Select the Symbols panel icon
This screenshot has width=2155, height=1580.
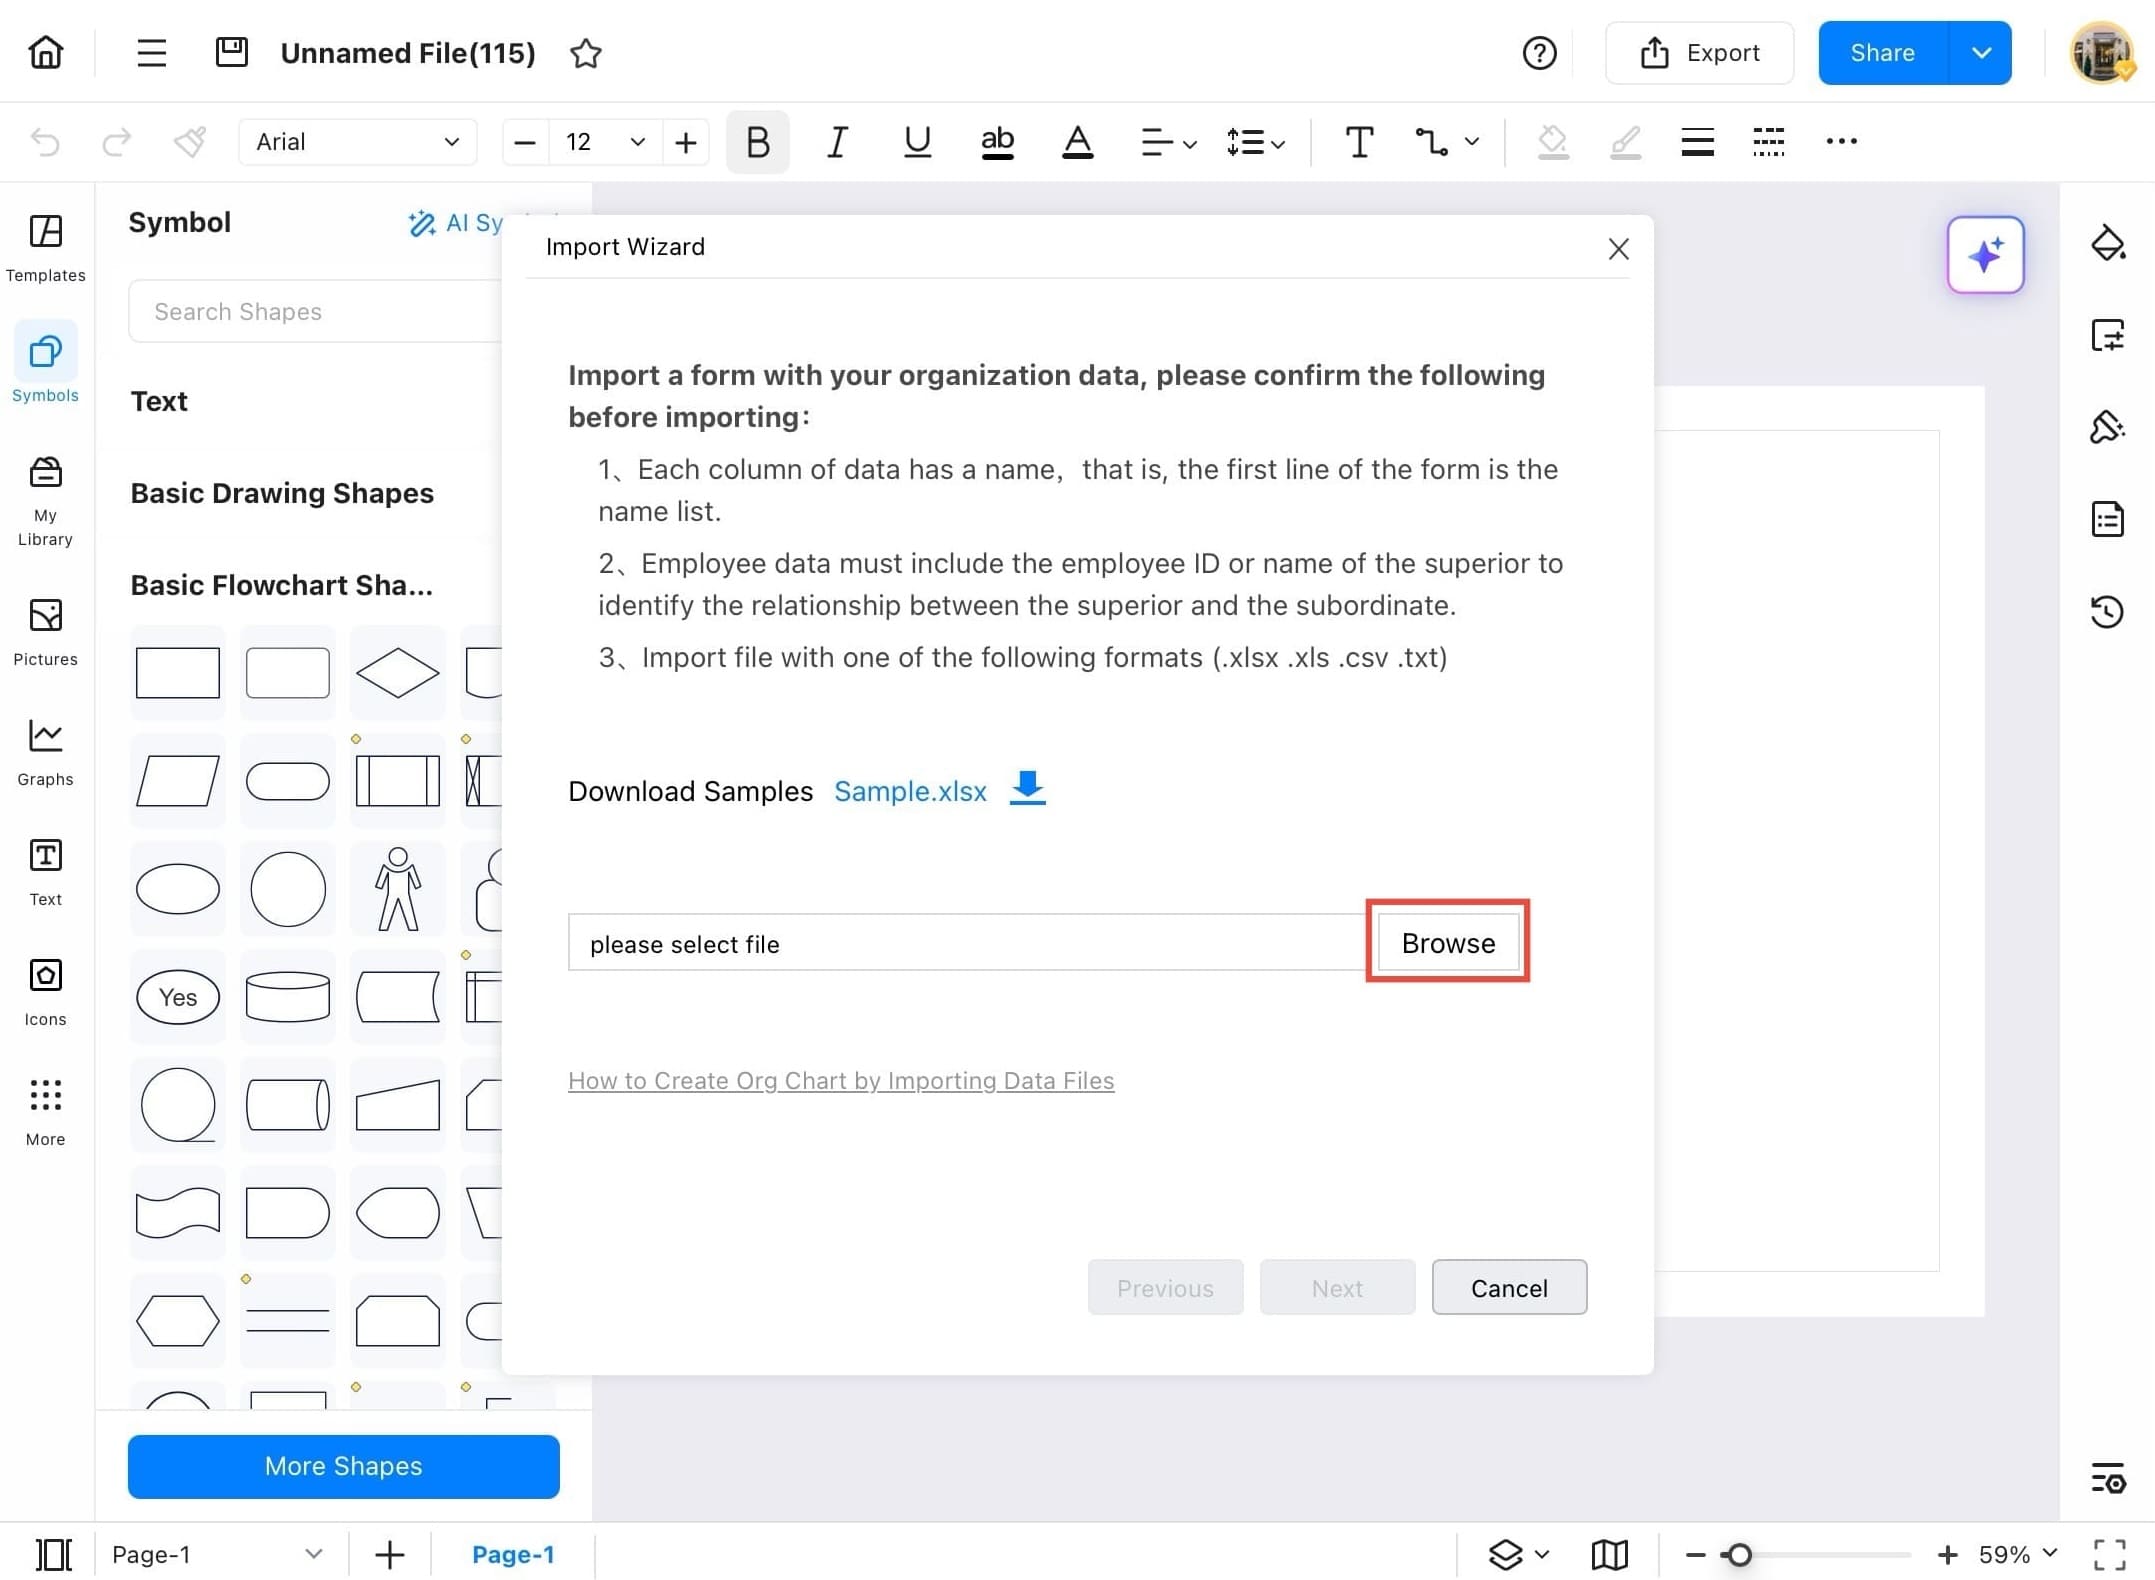tap(44, 365)
